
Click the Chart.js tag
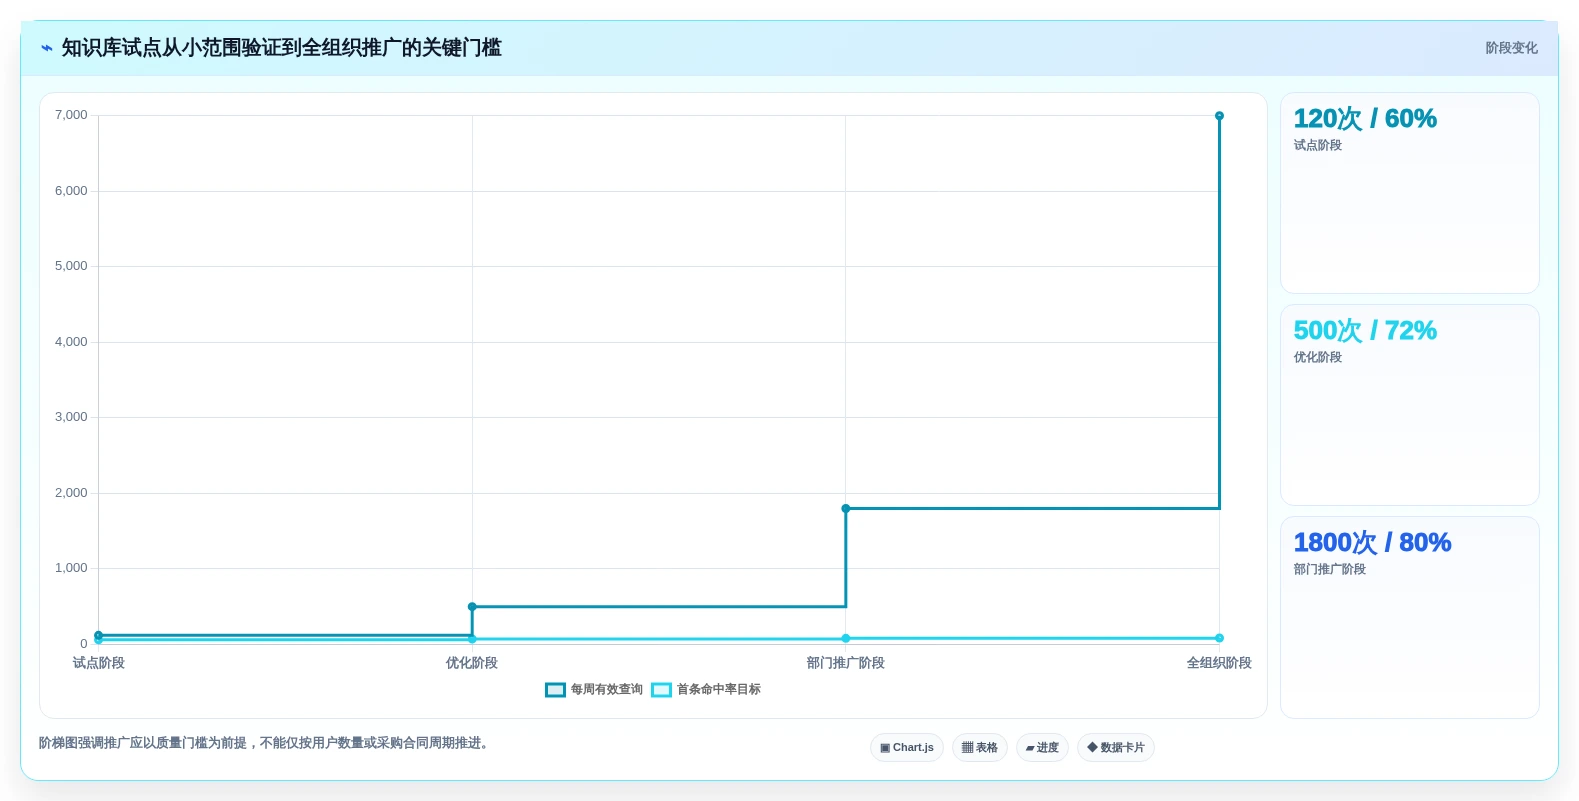(x=907, y=748)
